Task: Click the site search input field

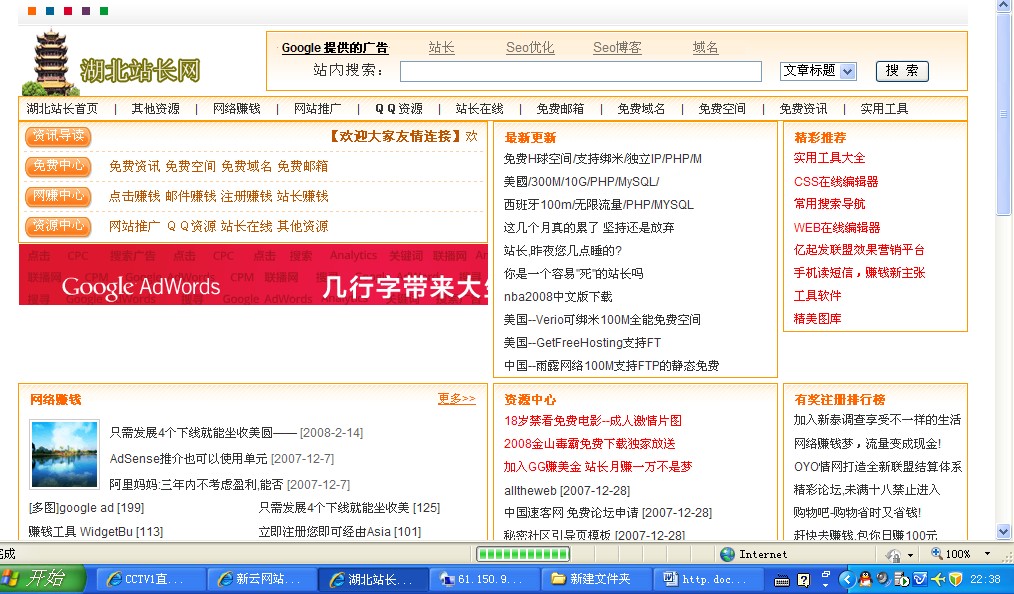Action: click(x=581, y=71)
